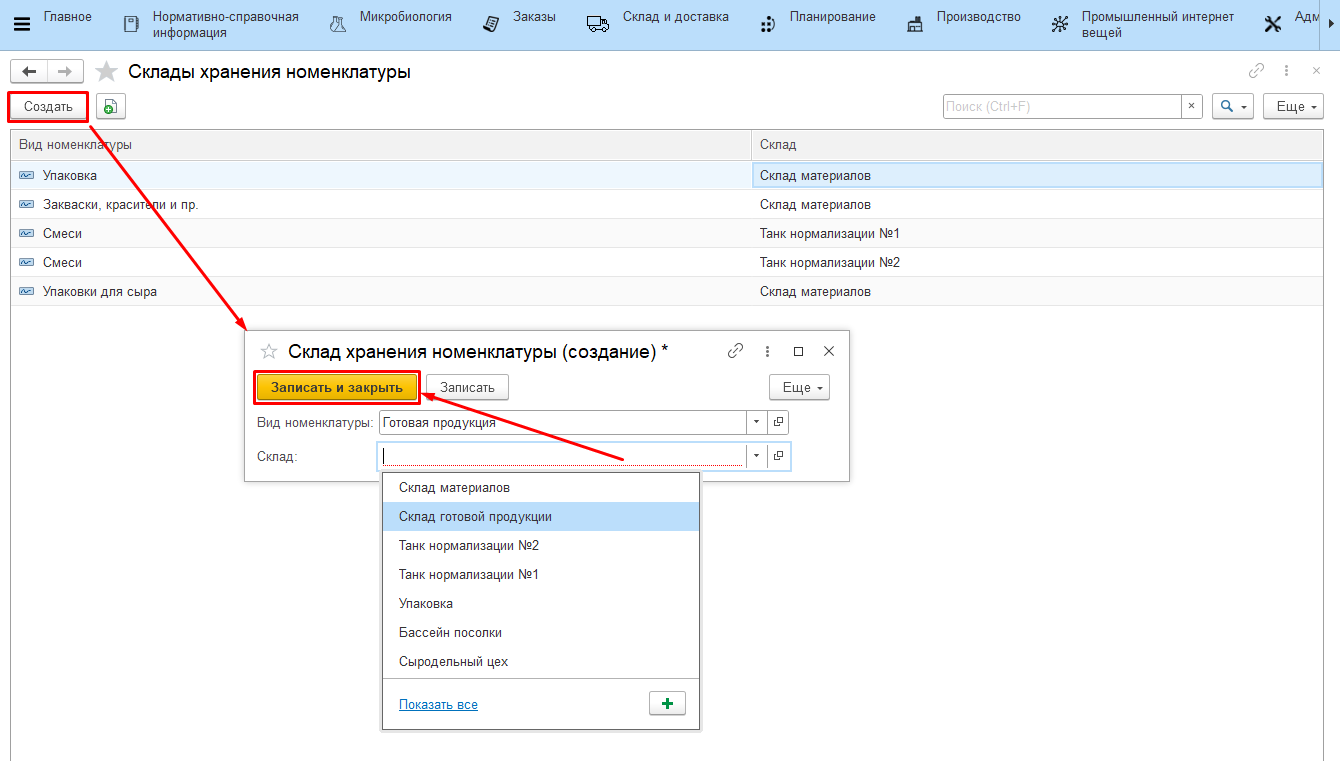Click the copy-create icon next to Создать
This screenshot has height=761, width=1340.
(110, 107)
